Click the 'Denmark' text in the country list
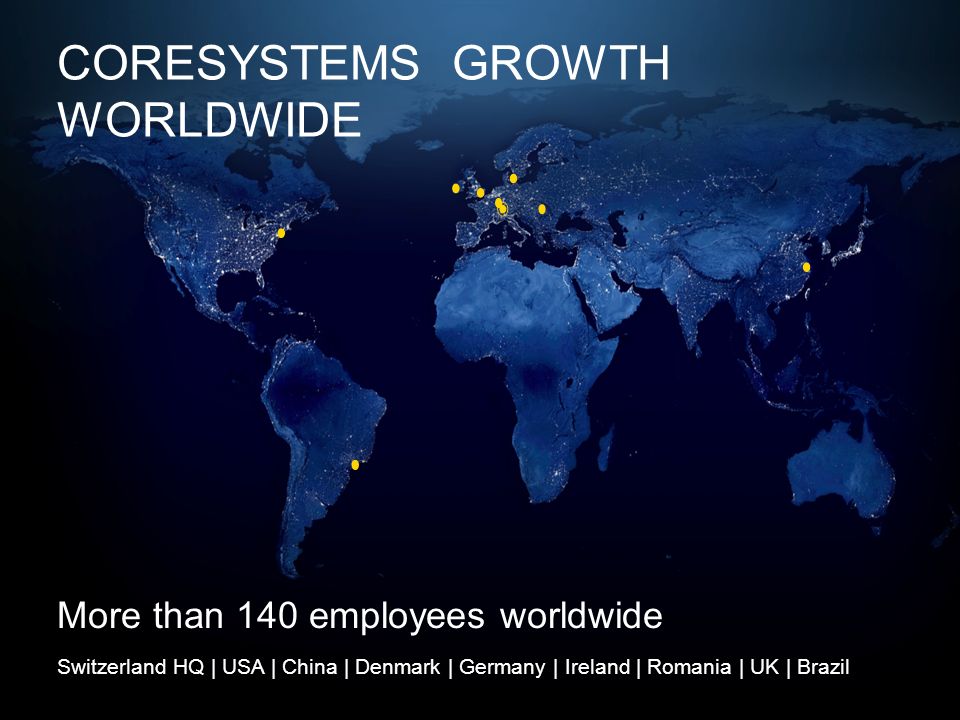Screen dimensions: 960x720 [397, 667]
